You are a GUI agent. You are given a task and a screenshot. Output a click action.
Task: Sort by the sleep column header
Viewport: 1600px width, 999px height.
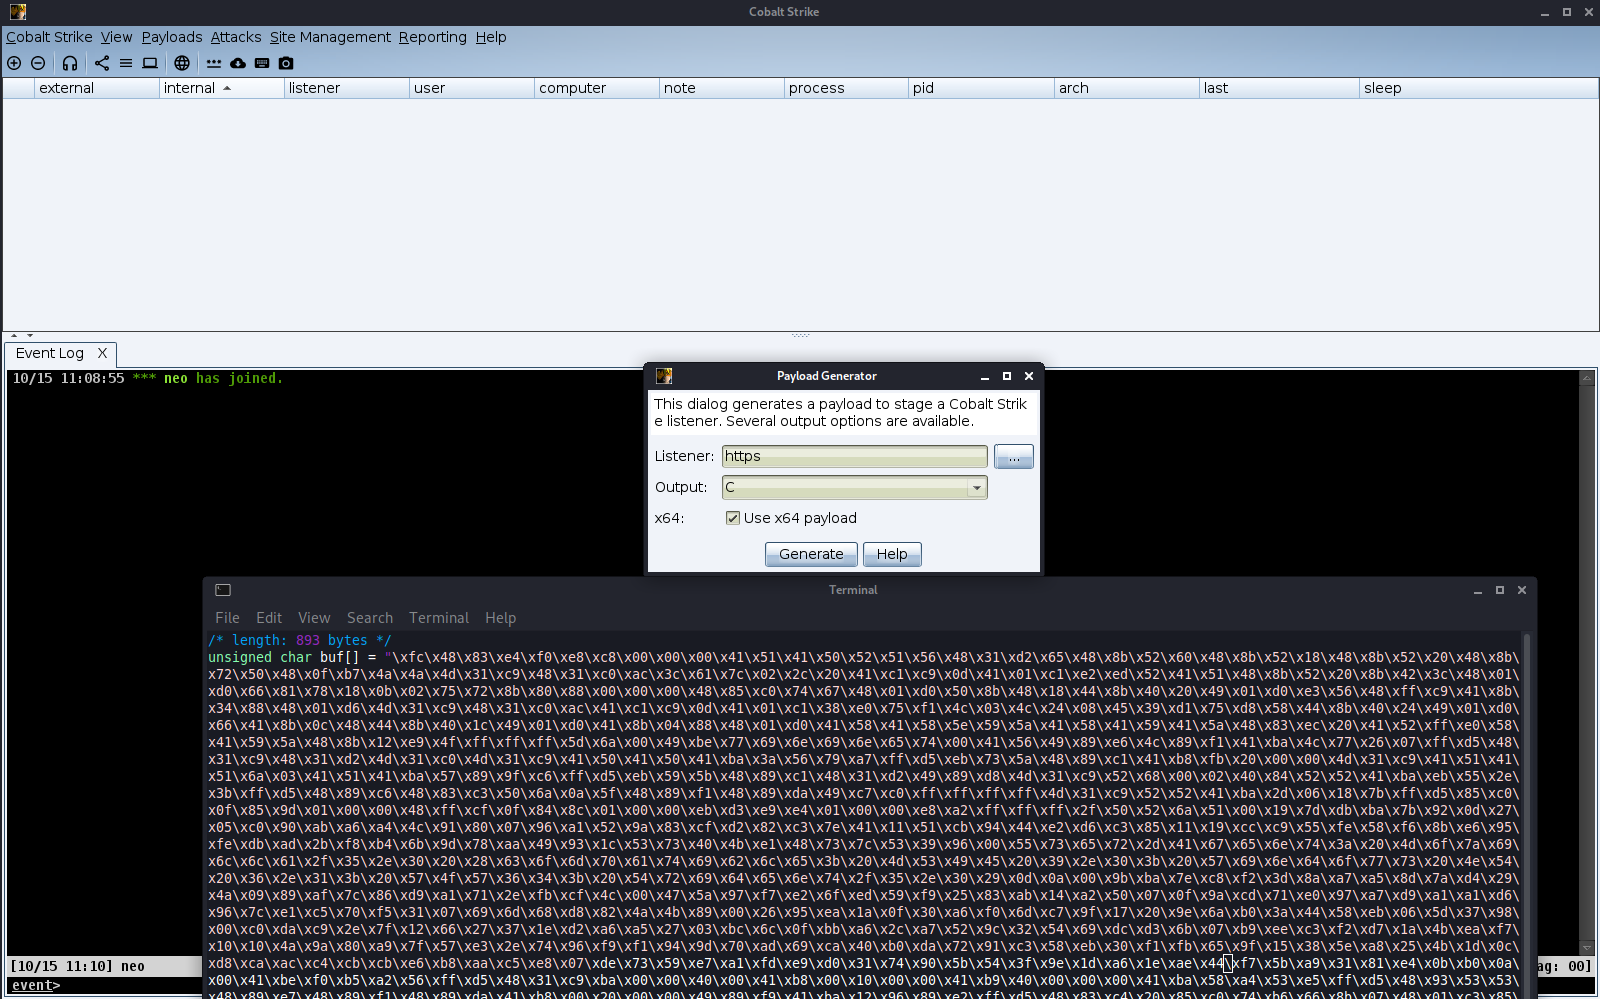(1479, 88)
